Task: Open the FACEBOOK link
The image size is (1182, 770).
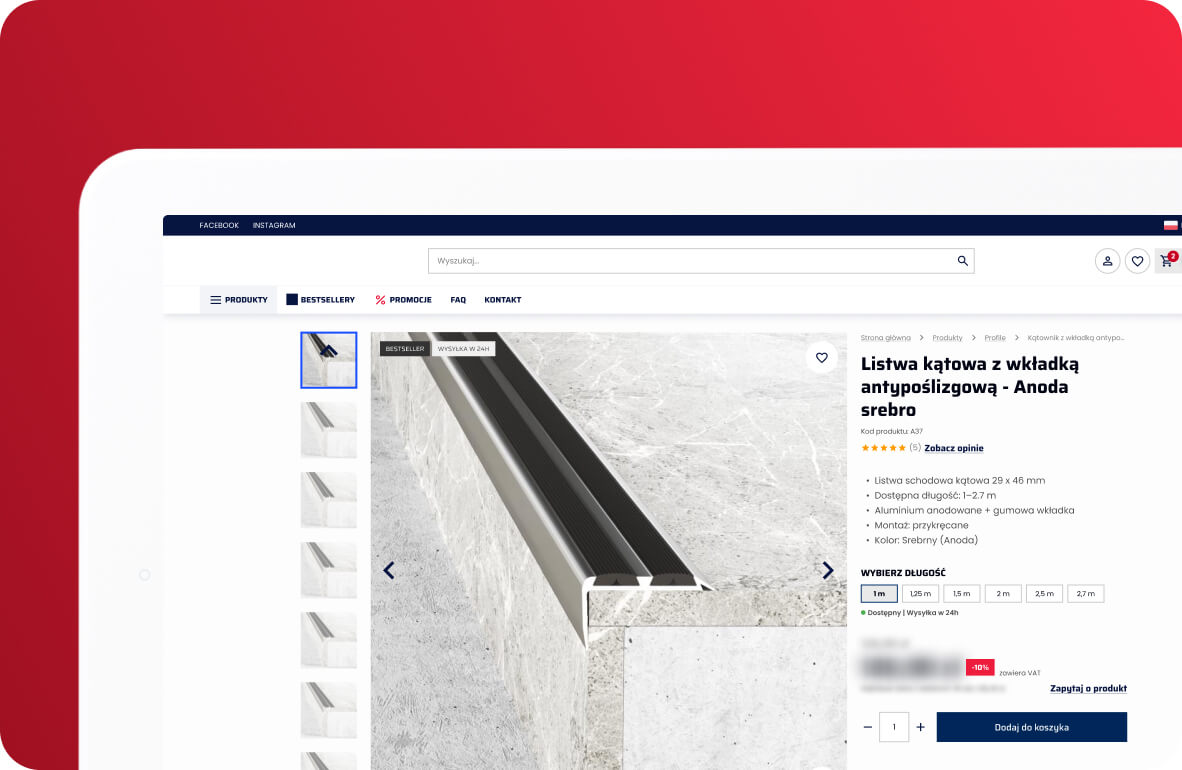Action: (x=219, y=225)
